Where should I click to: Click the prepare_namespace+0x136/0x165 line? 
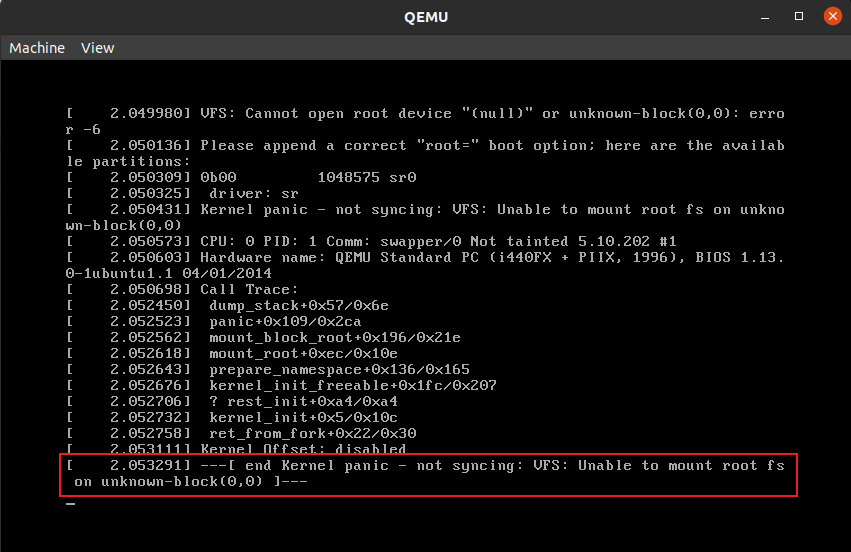[268, 370]
